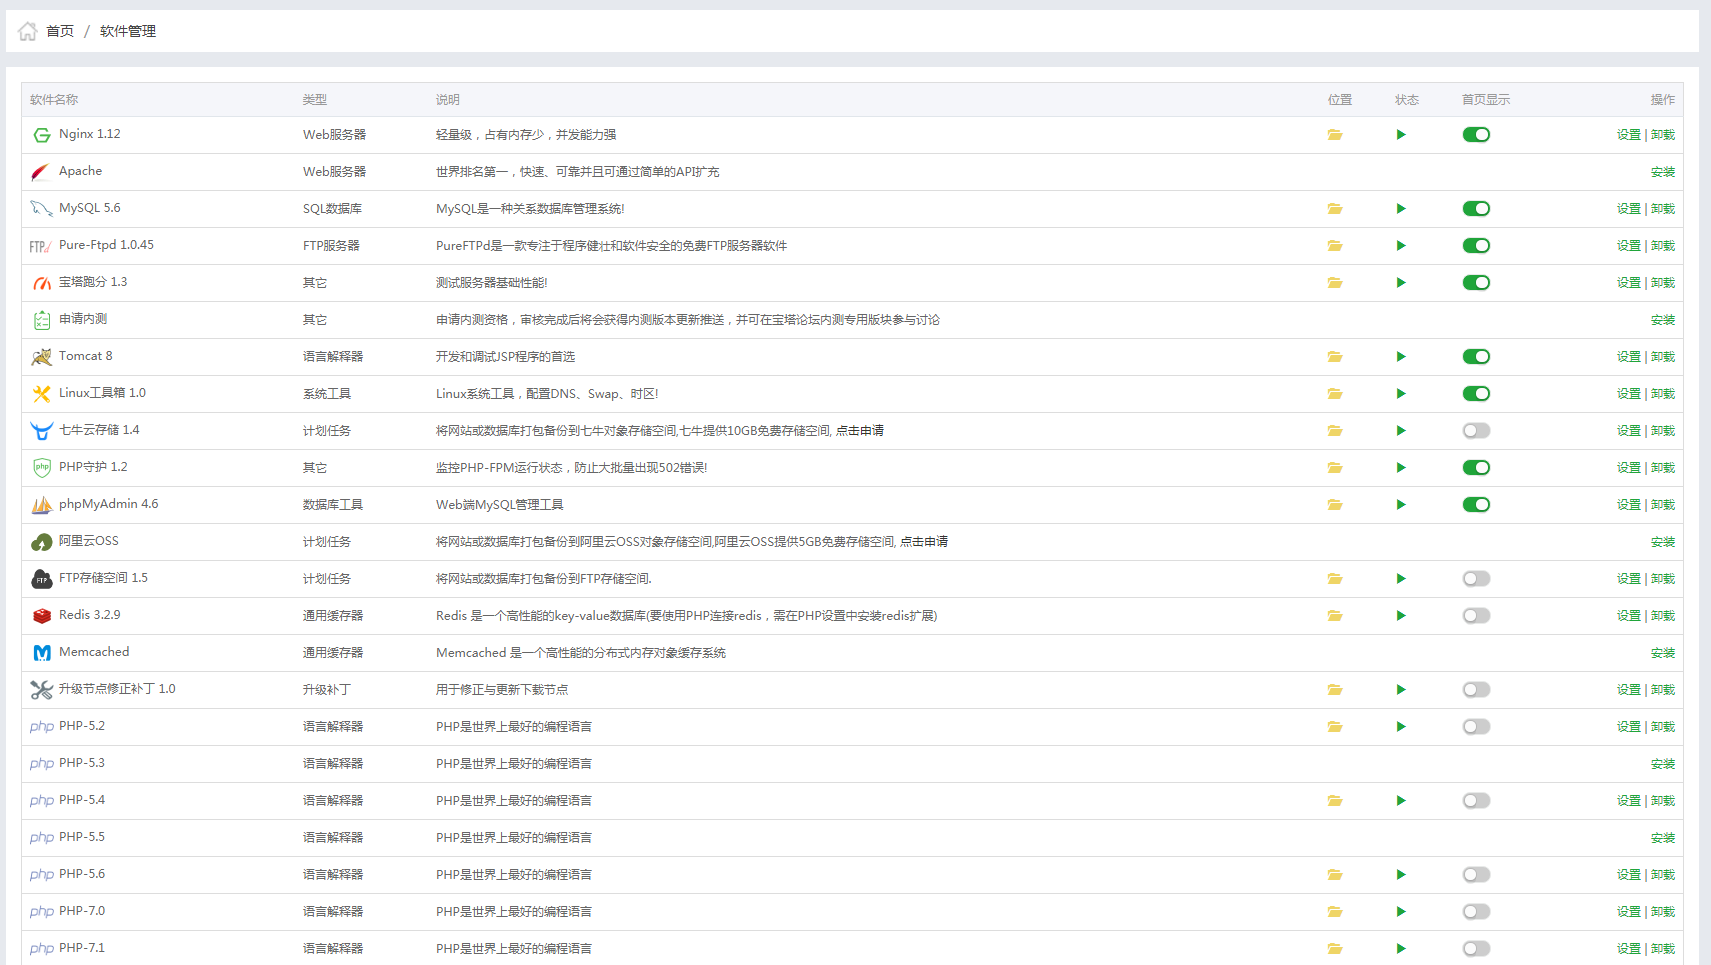The height and width of the screenshot is (965, 1711).
Task: Click PHP-5.2 status play icon
Action: 1401,727
